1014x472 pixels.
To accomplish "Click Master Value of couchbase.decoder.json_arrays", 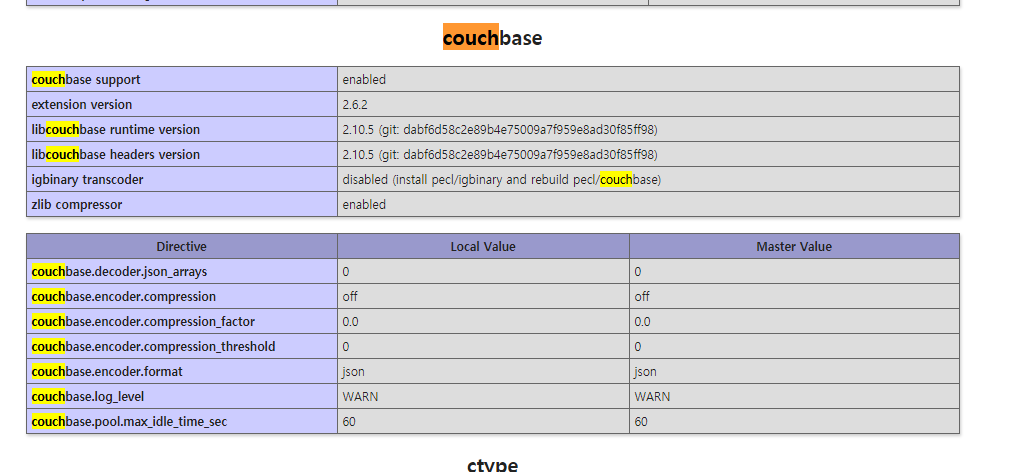I will click(x=638, y=272).
